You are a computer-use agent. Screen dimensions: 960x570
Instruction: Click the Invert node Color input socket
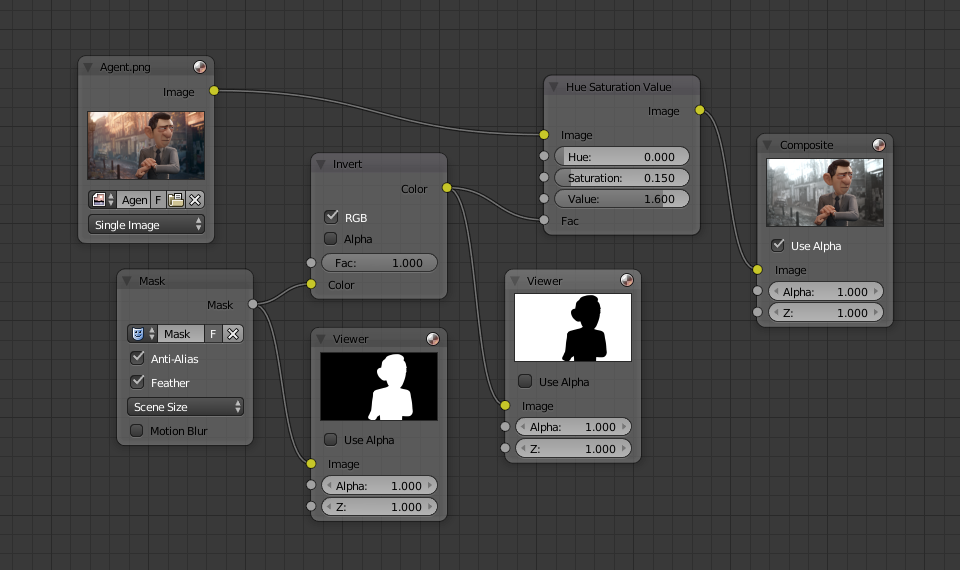(x=311, y=284)
